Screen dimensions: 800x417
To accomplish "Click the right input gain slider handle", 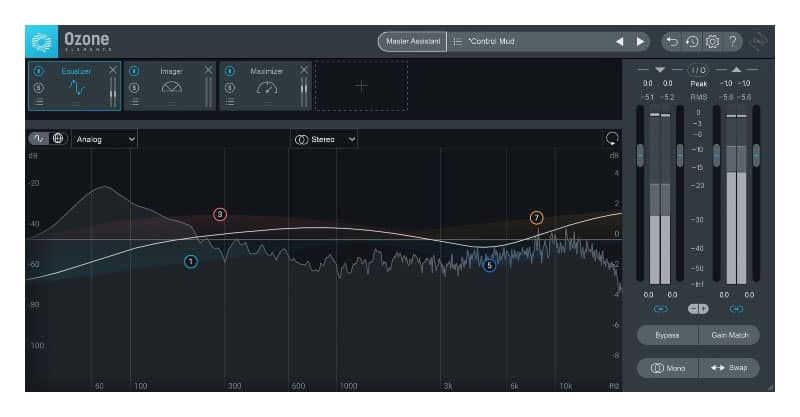I will 680,155.
